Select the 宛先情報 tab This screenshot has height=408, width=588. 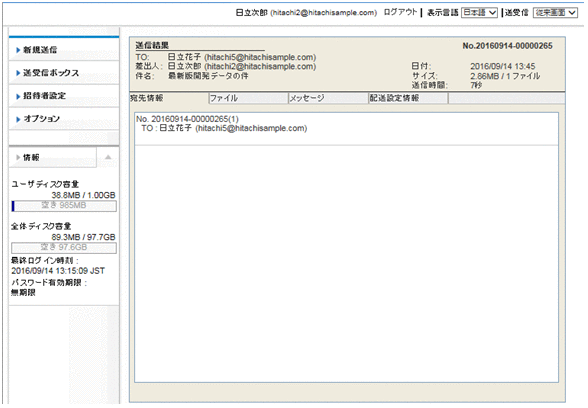pos(169,98)
